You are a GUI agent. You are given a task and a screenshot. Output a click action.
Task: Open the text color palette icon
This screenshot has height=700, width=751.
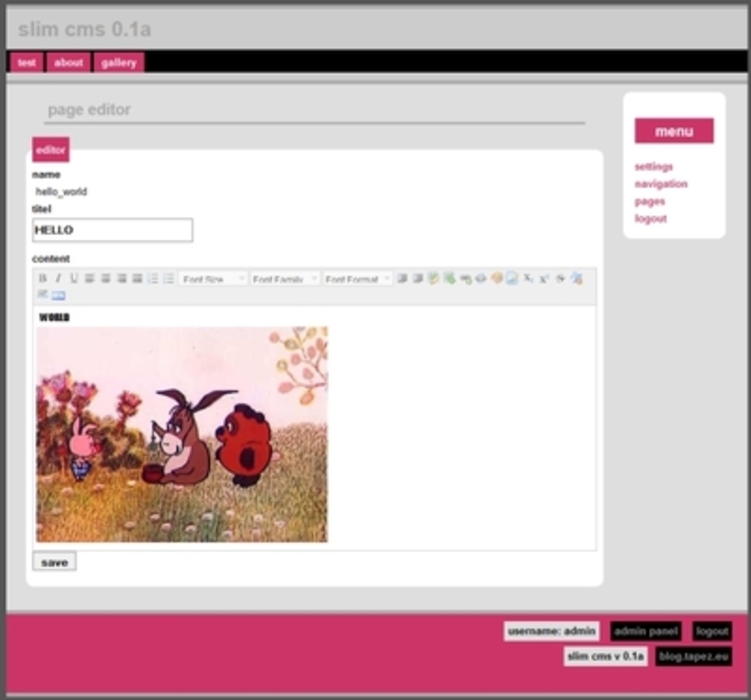click(497, 278)
